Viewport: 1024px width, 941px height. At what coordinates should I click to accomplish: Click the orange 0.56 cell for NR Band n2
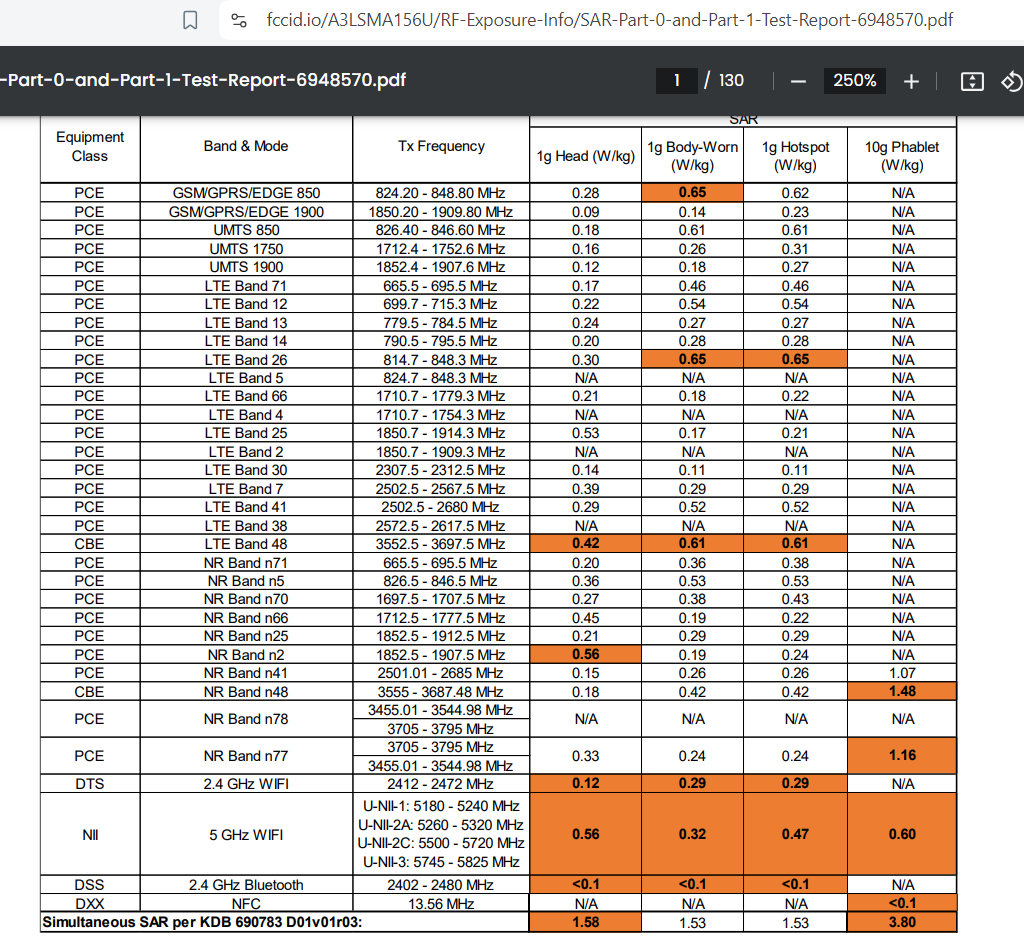[585, 655]
